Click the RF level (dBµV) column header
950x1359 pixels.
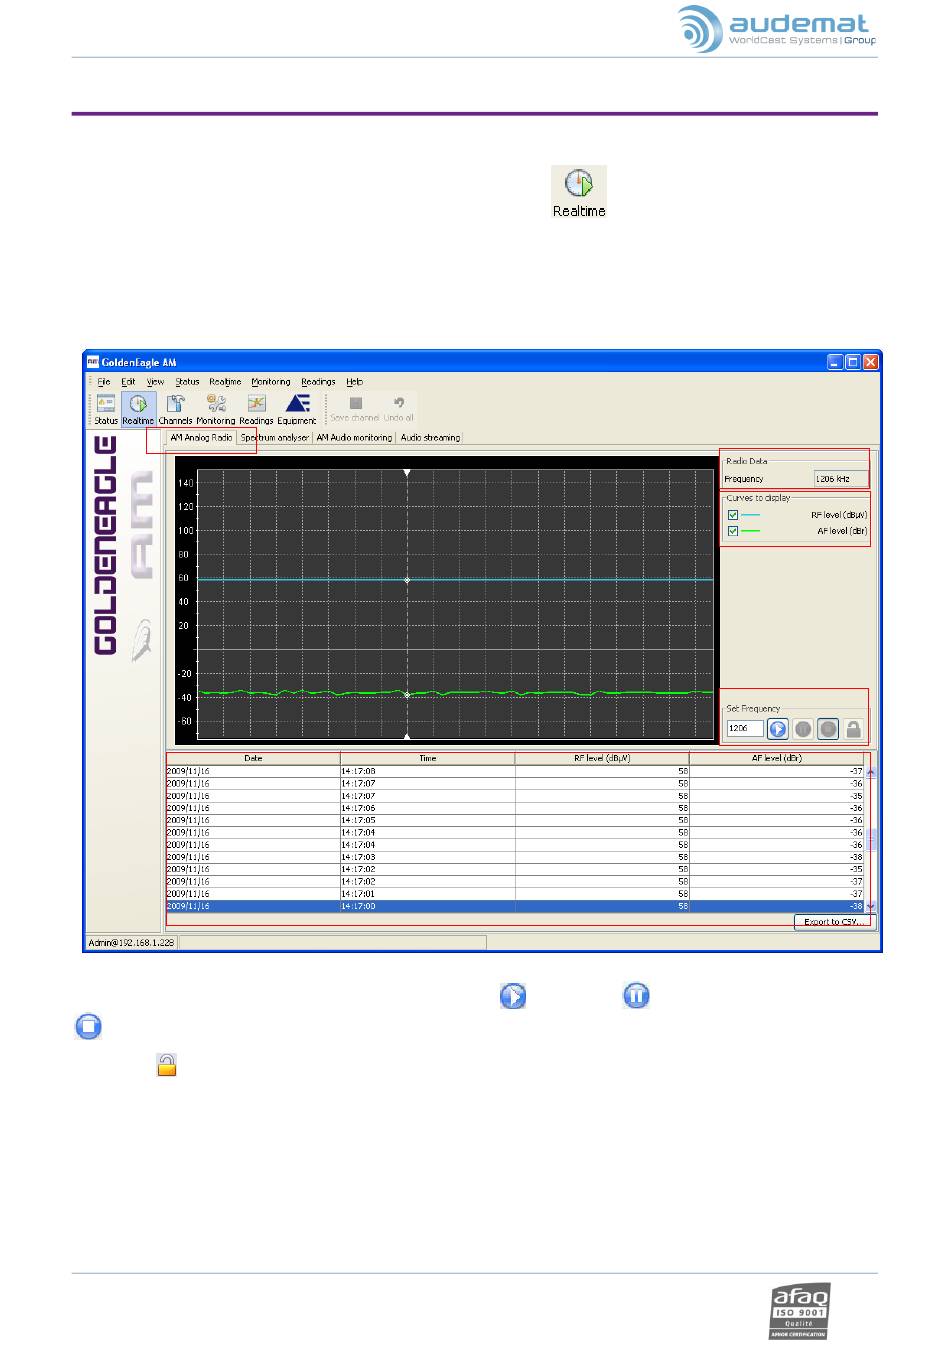click(602, 759)
